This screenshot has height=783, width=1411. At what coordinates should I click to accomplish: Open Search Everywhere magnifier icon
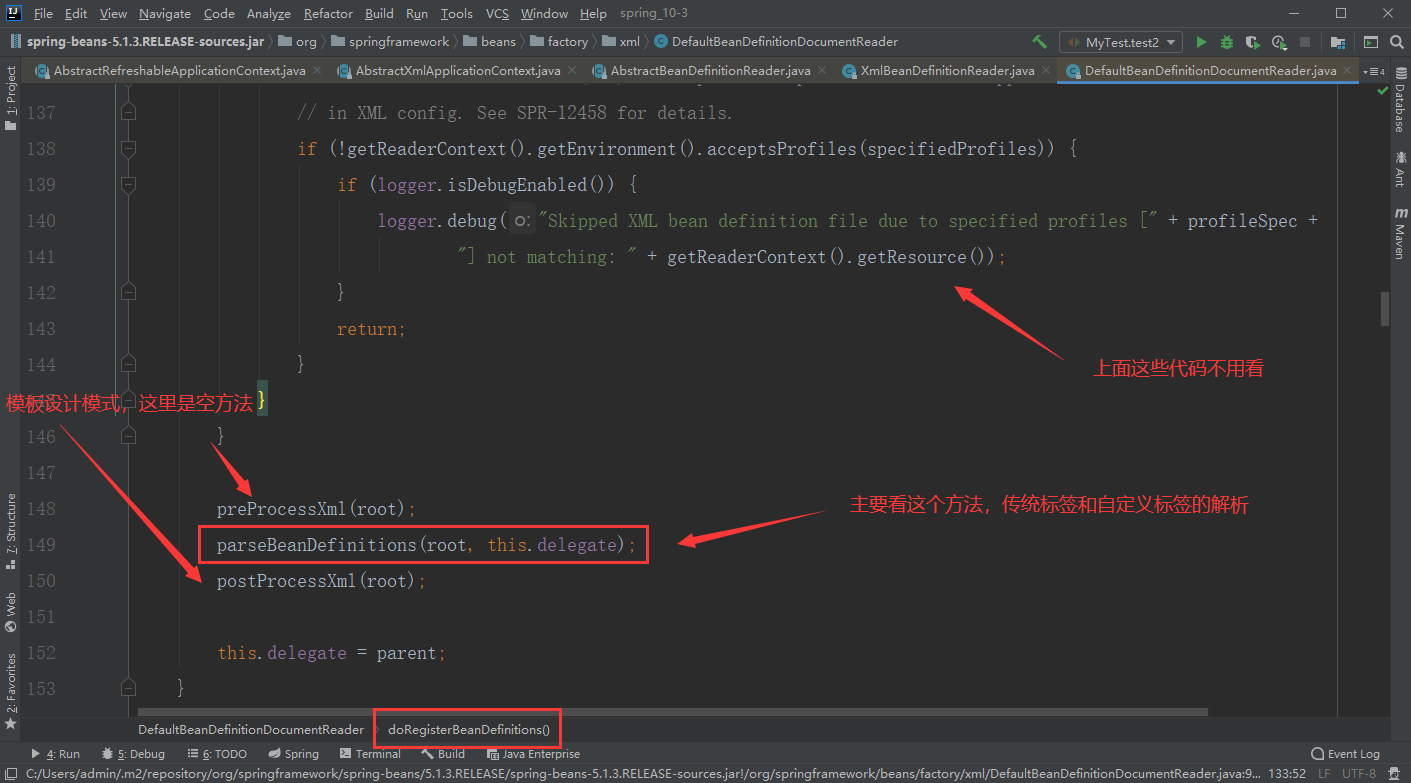point(1395,42)
